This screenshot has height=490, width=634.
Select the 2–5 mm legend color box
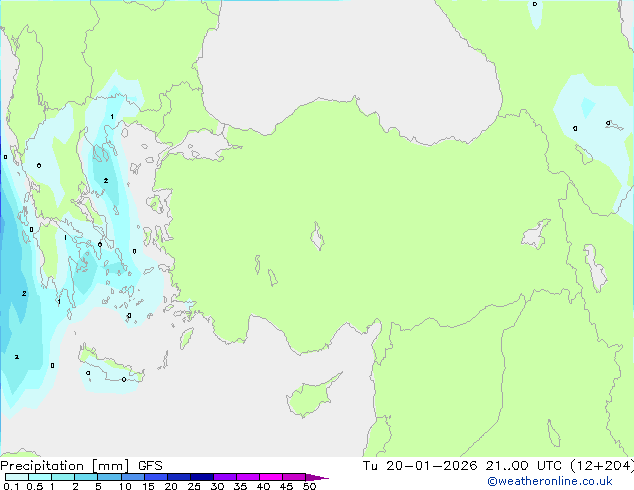pyautogui.click(x=86, y=477)
